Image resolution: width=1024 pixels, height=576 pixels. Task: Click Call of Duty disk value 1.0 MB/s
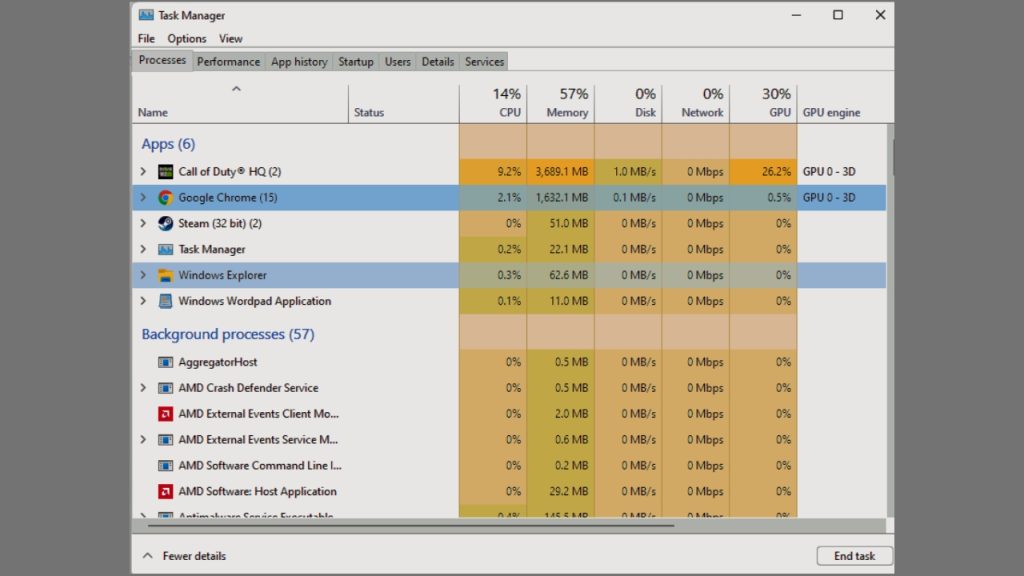pyautogui.click(x=634, y=172)
